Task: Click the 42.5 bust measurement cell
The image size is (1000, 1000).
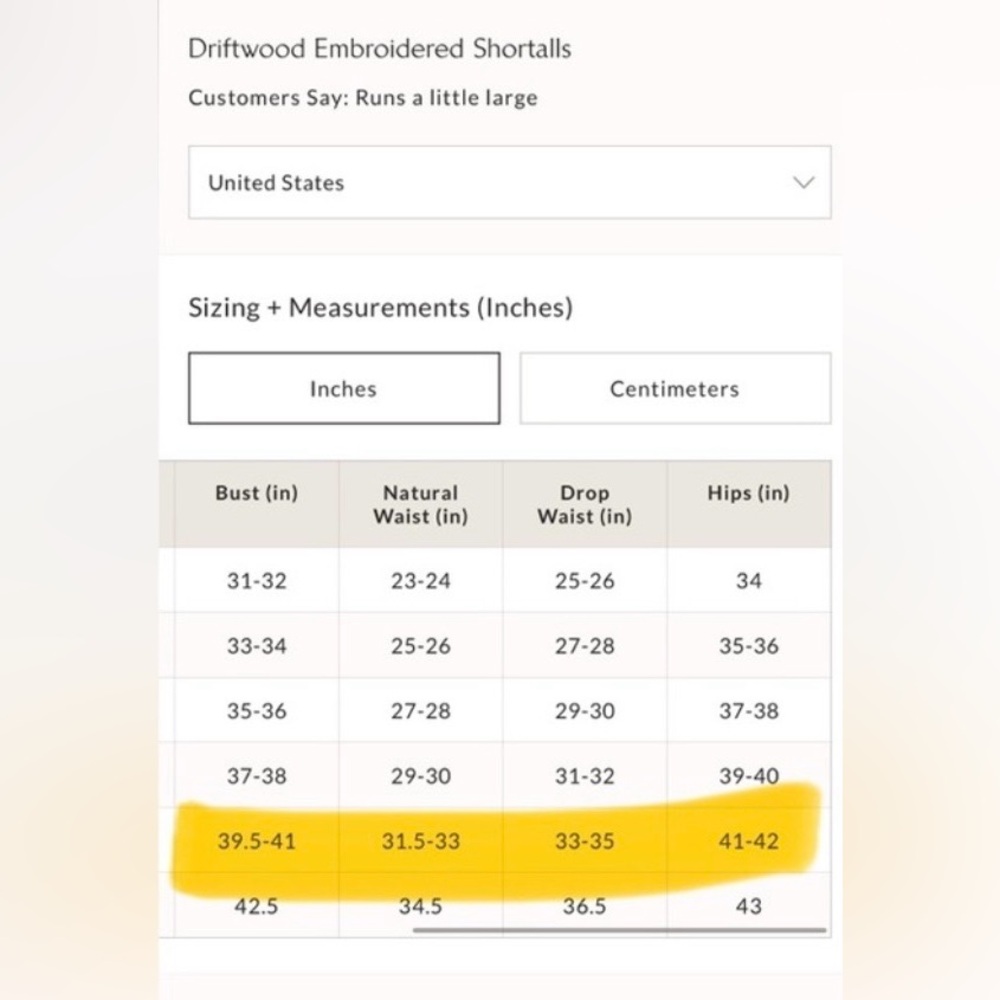Action: (x=256, y=906)
